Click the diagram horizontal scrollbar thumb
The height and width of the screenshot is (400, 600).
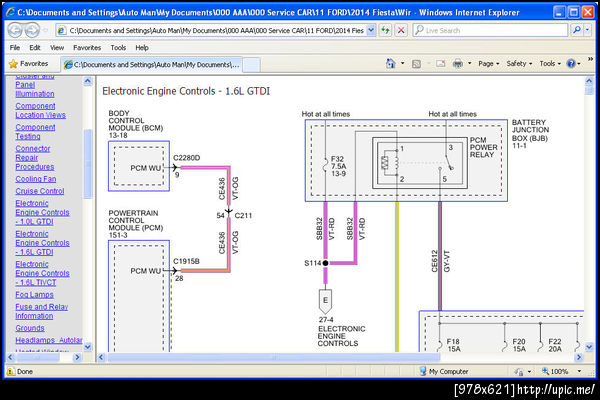pyautogui.click(x=274, y=357)
